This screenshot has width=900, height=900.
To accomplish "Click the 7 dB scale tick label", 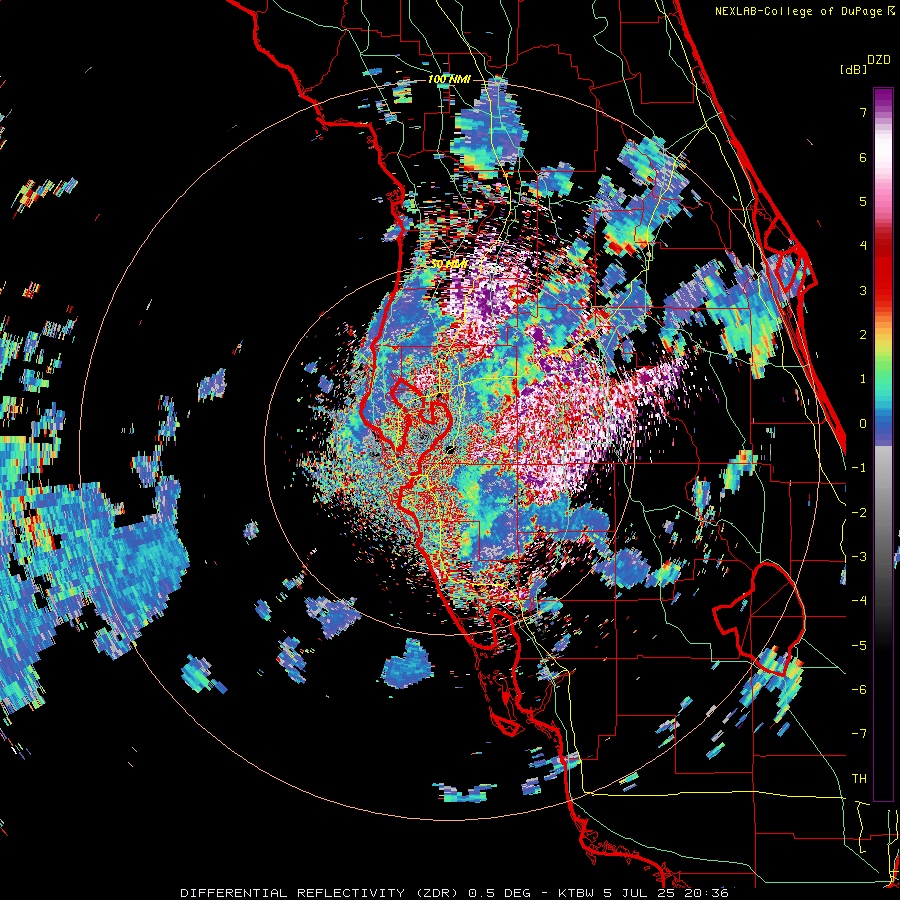I will tap(863, 112).
